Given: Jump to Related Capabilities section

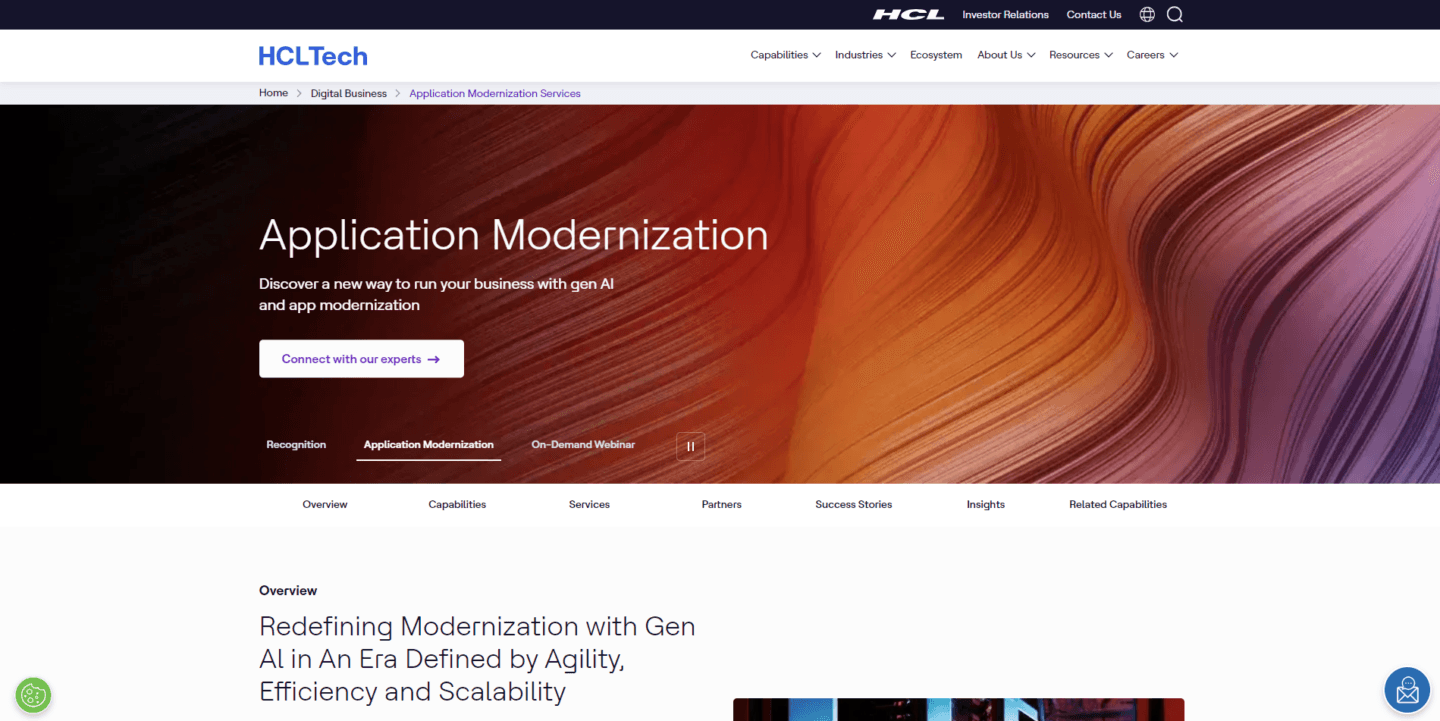Looking at the screenshot, I should click(1118, 504).
